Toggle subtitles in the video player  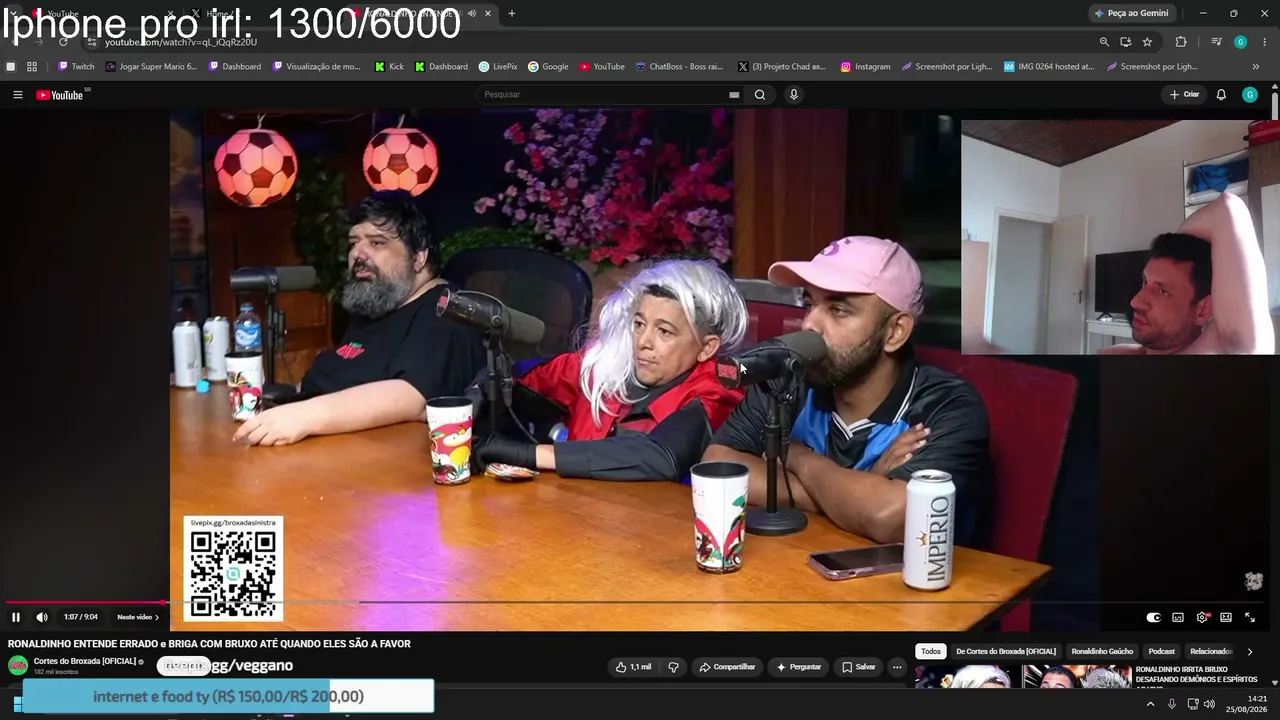(x=1178, y=617)
